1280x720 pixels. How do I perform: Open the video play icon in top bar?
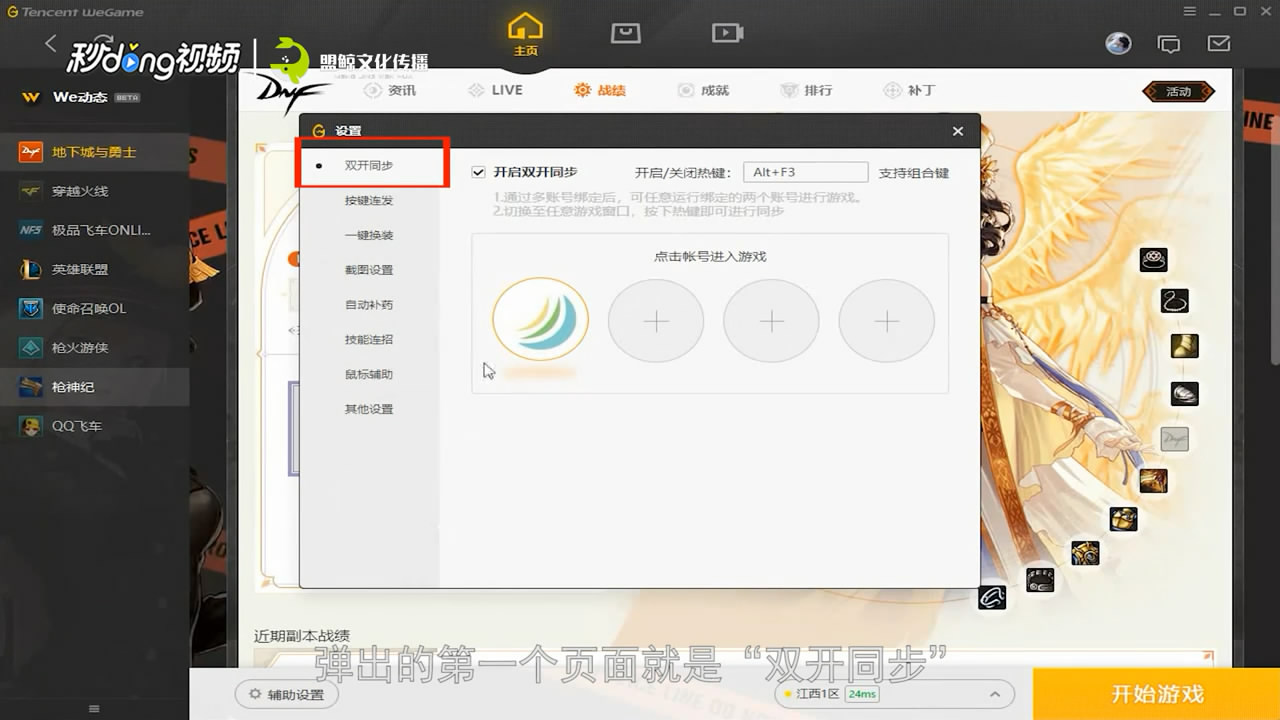coord(727,33)
